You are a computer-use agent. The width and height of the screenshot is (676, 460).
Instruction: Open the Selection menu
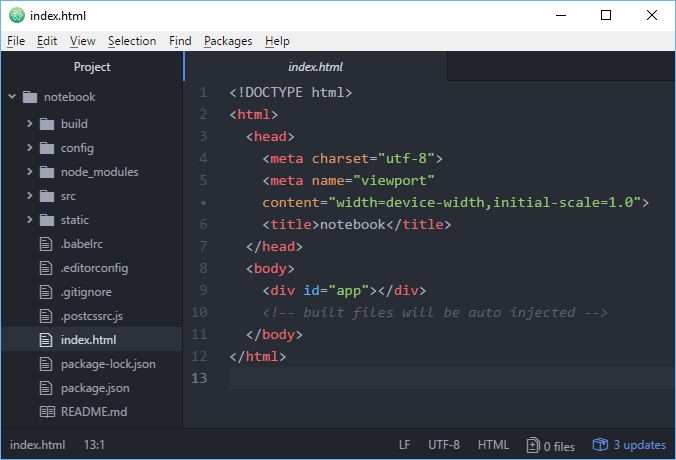coord(132,41)
